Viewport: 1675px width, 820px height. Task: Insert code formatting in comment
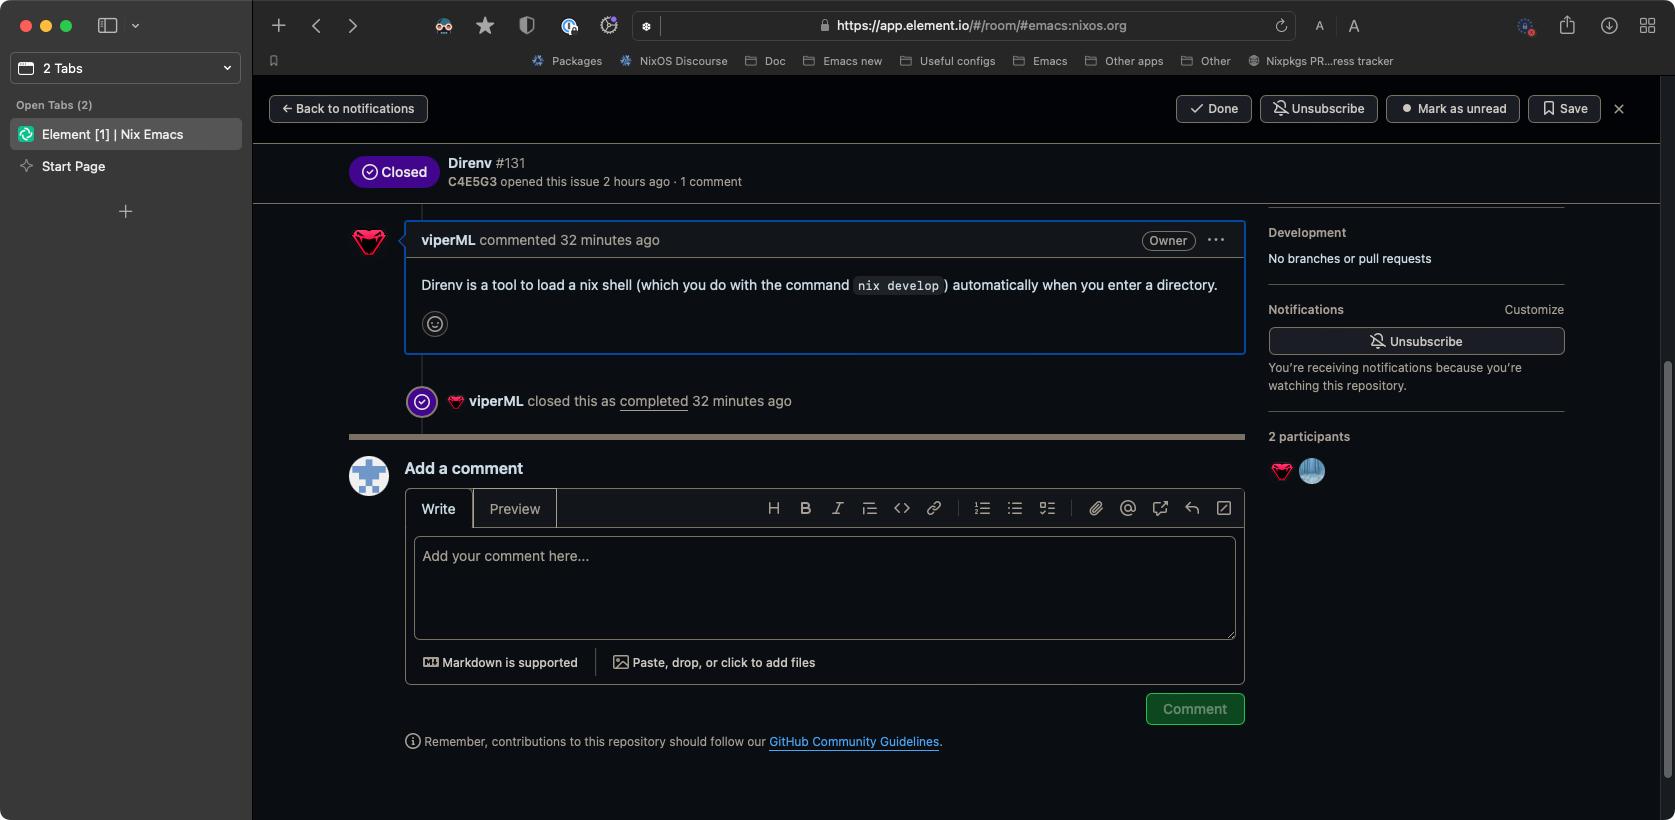coord(901,508)
